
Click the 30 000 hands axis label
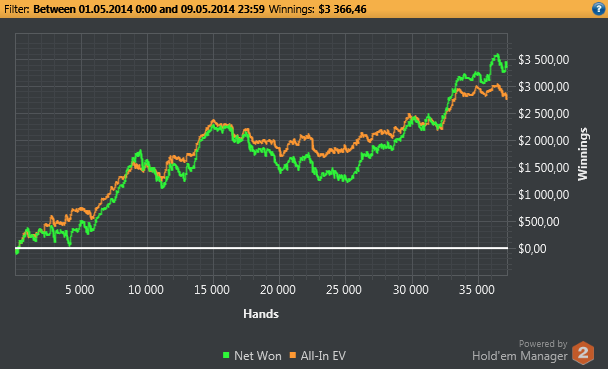411,290
